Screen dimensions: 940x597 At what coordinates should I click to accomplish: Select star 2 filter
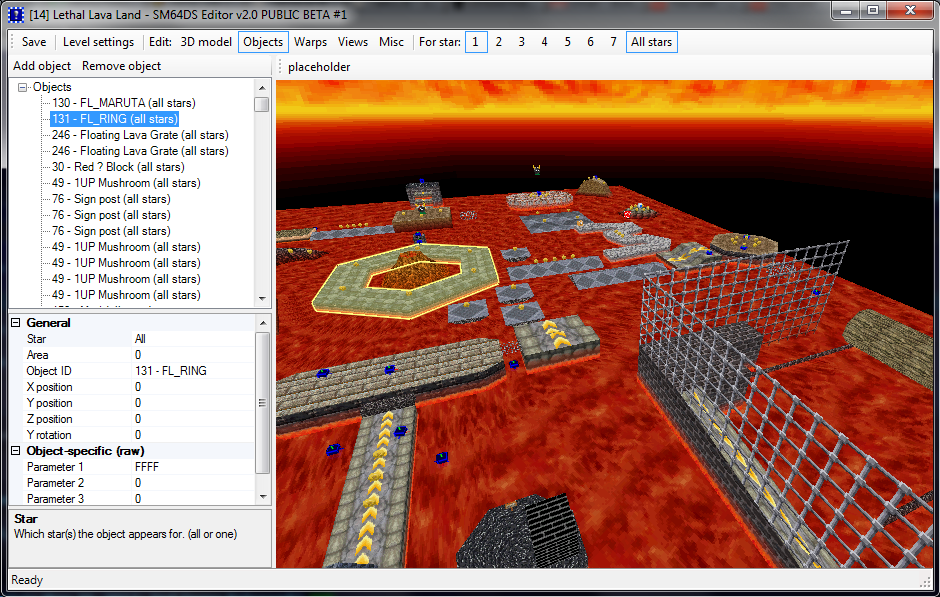(x=499, y=42)
